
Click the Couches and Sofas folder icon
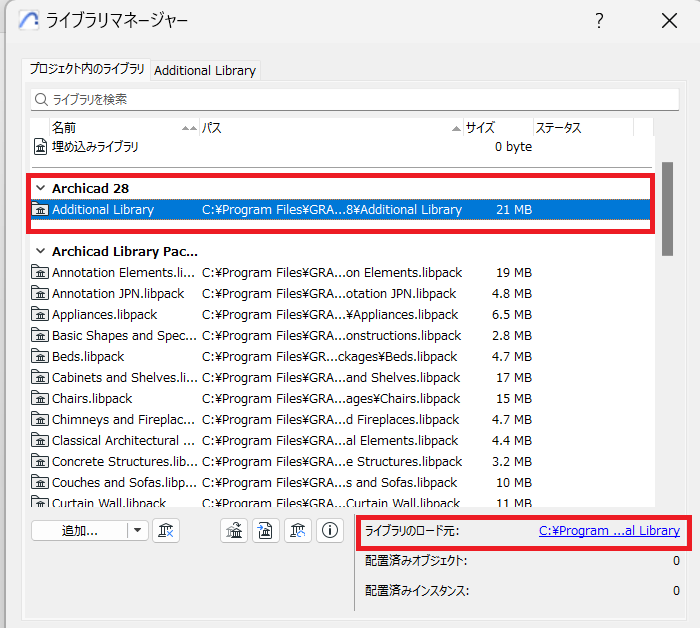(40, 482)
